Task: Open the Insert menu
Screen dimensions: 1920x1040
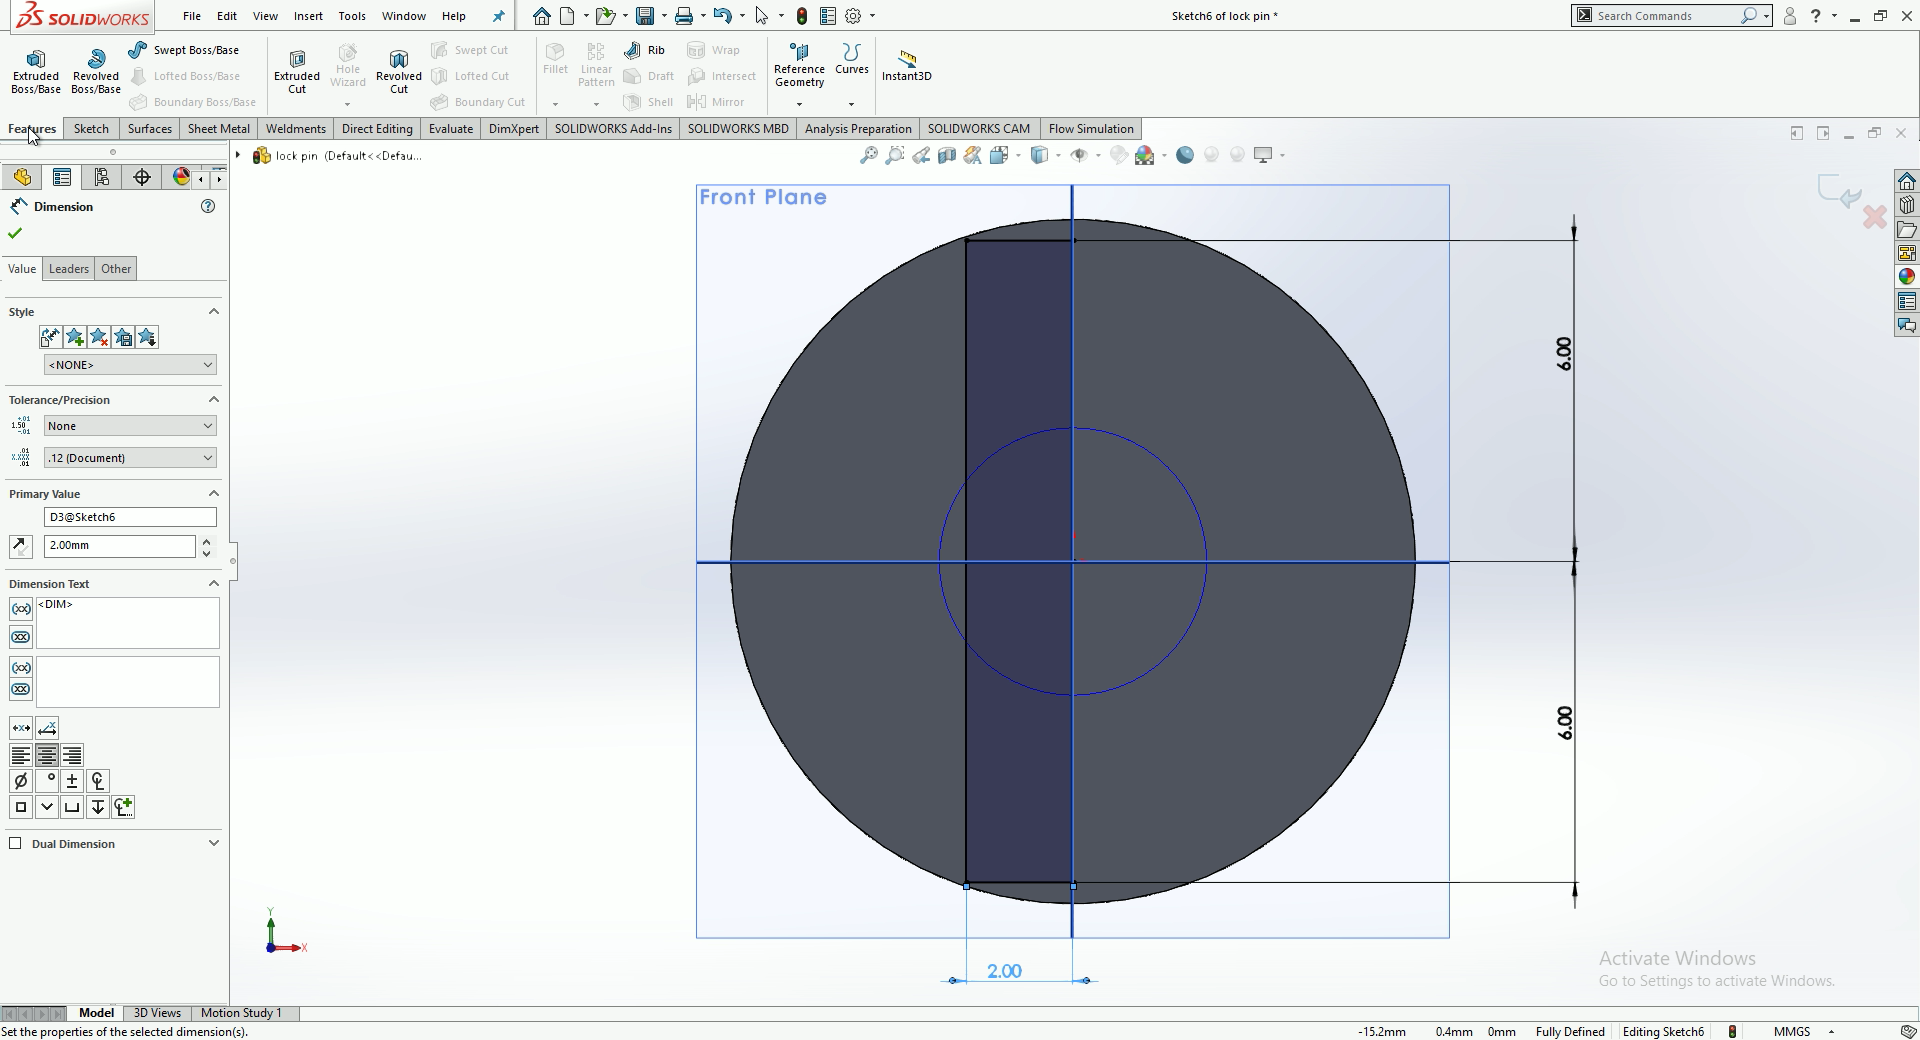Action: pyautogui.click(x=308, y=16)
